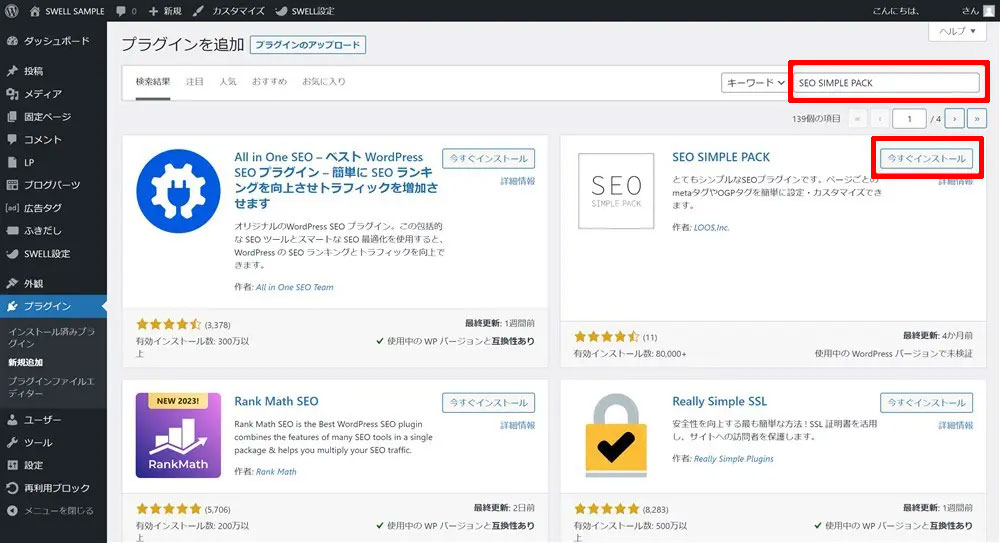Switch to the おすすめ tab
The height and width of the screenshot is (543, 1000).
coord(270,81)
